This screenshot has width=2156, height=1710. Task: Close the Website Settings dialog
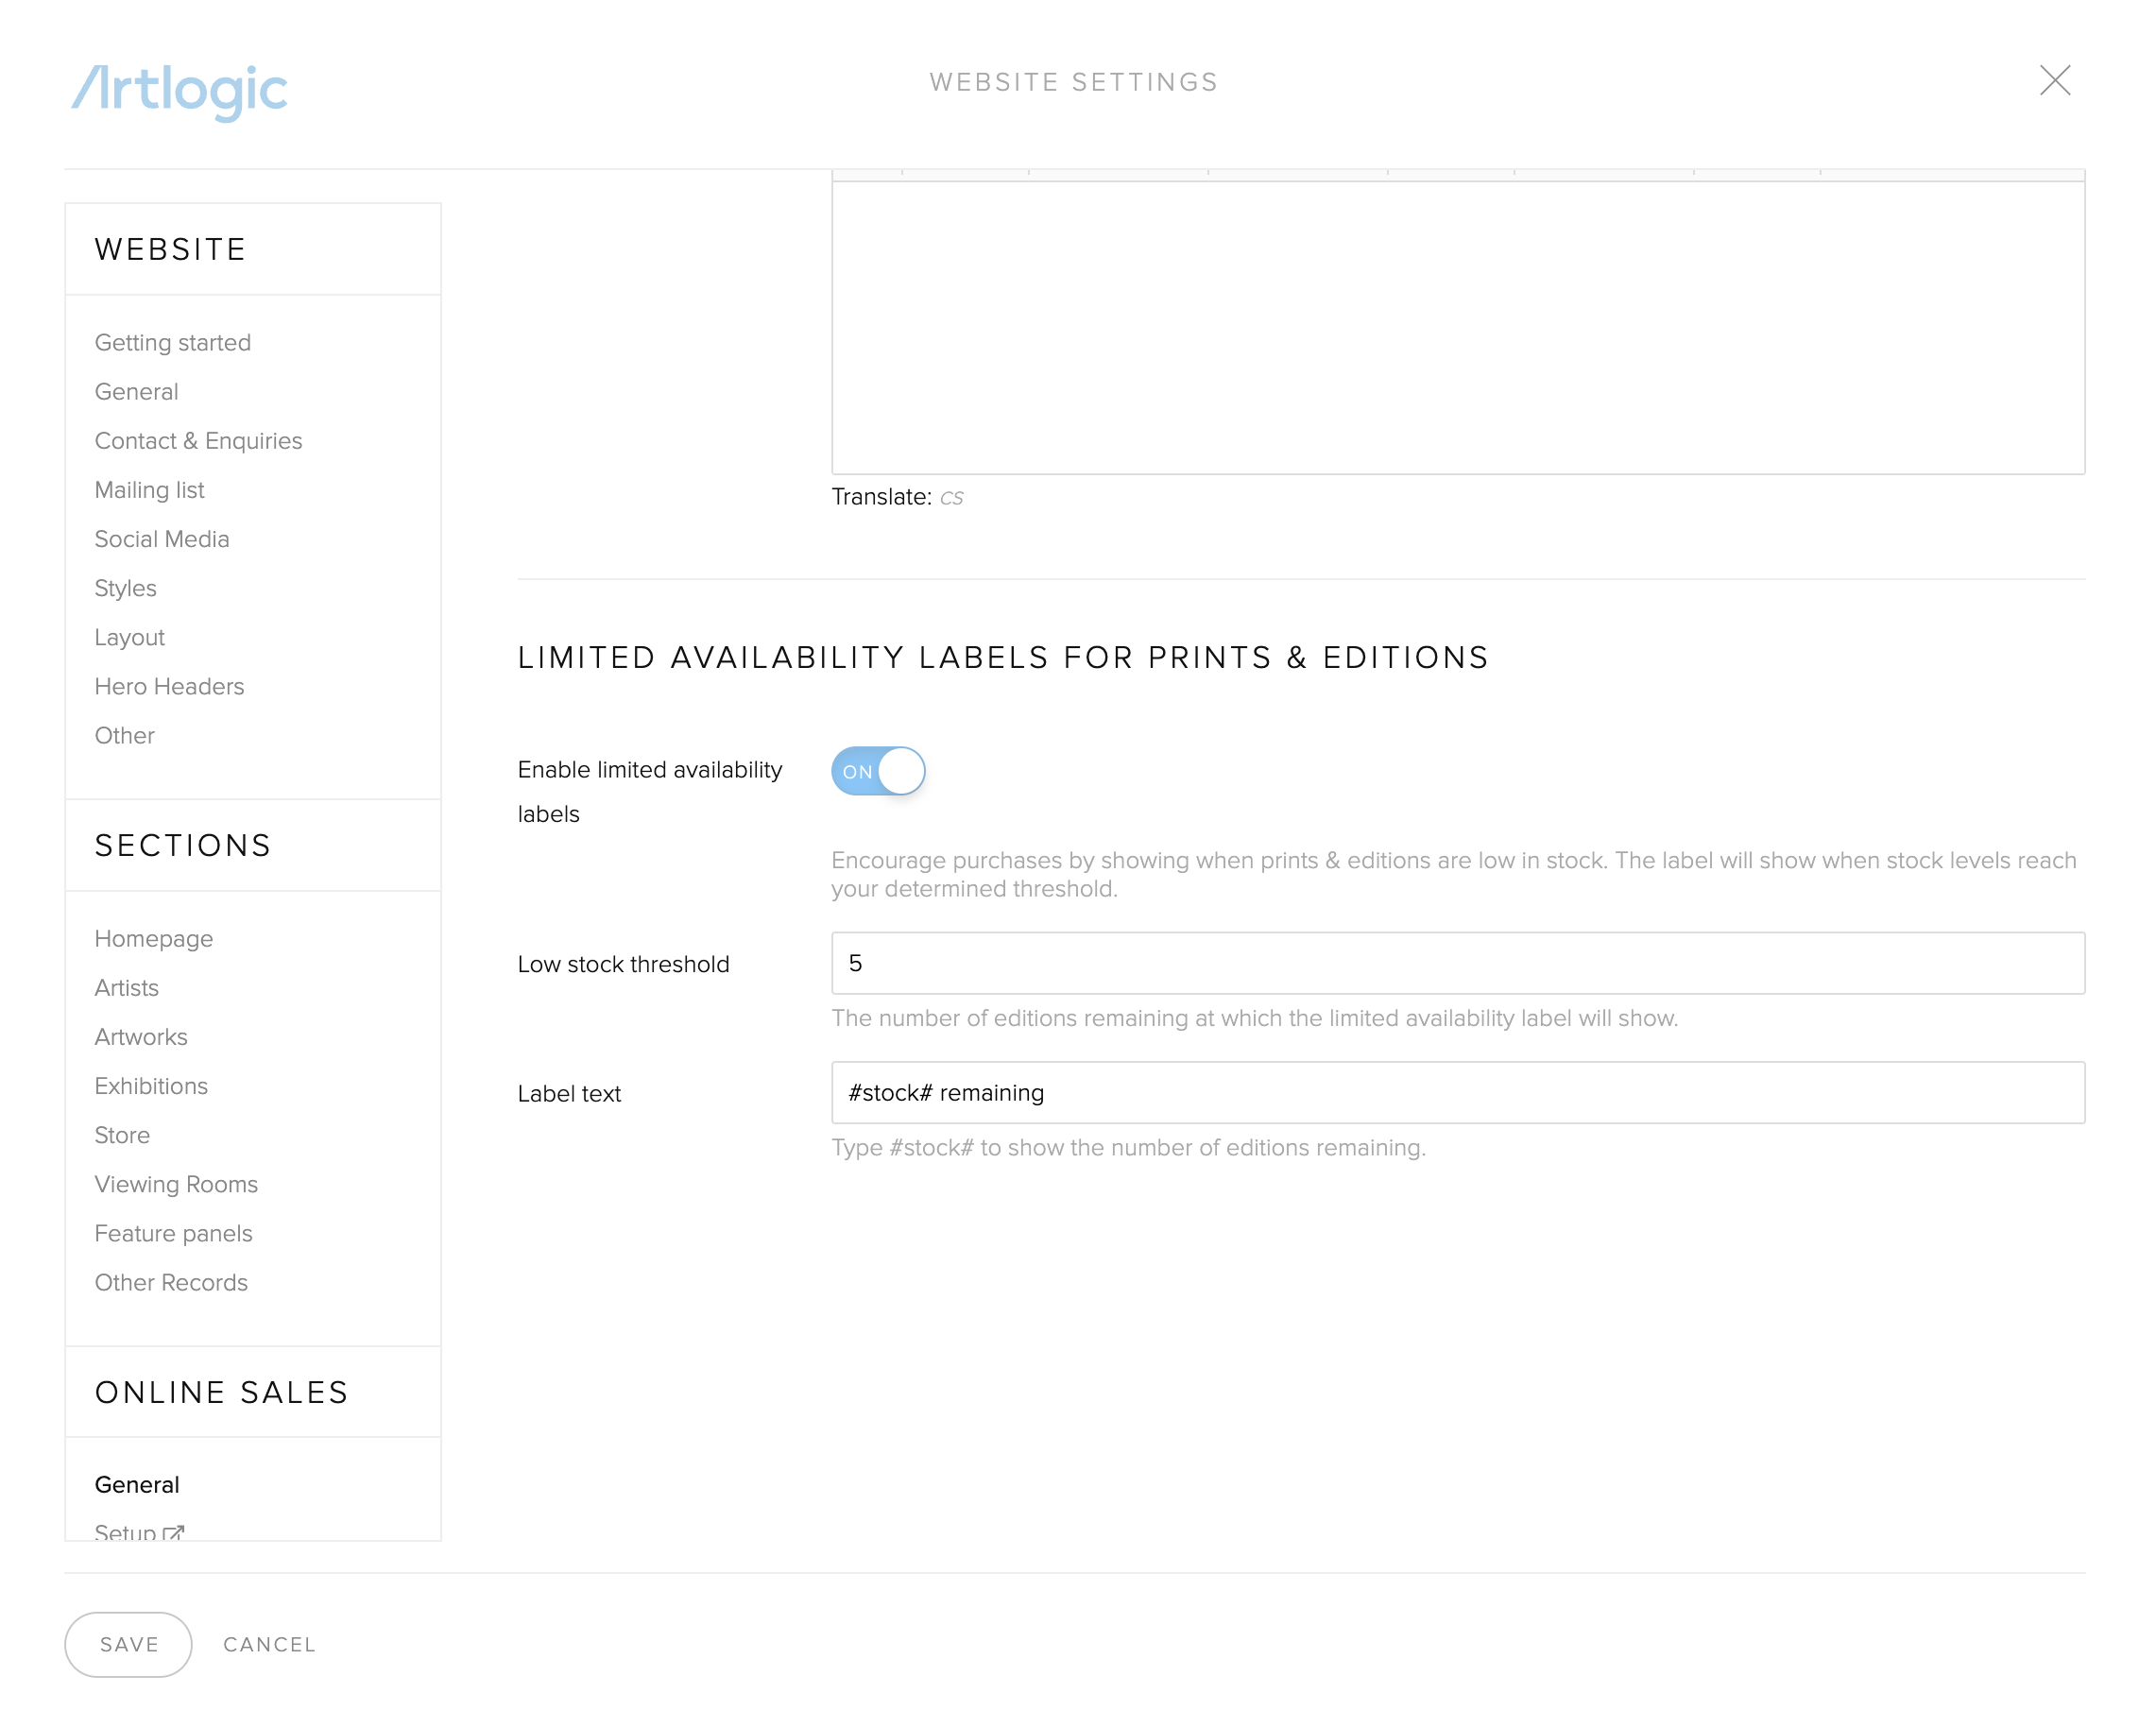point(2054,80)
